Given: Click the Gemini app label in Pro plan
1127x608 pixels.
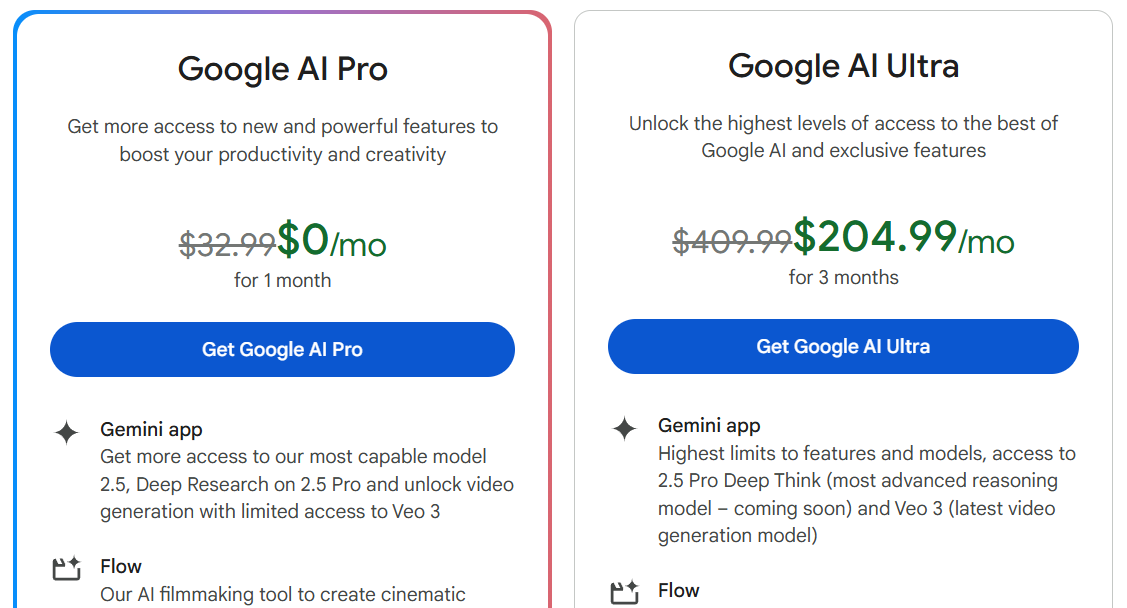Looking at the screenshot, I should tap(151, 430).
